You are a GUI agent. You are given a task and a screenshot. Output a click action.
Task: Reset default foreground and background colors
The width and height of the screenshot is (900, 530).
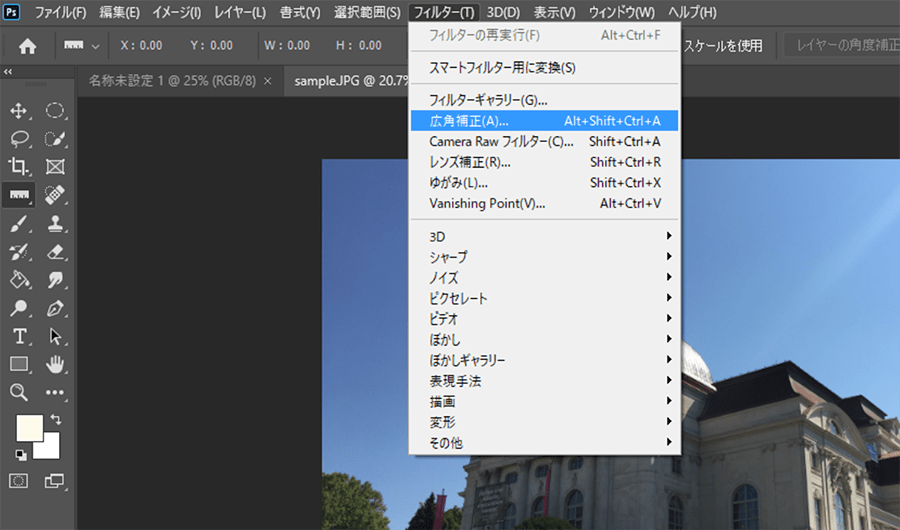pyautogui.click(x=19, y=455)
